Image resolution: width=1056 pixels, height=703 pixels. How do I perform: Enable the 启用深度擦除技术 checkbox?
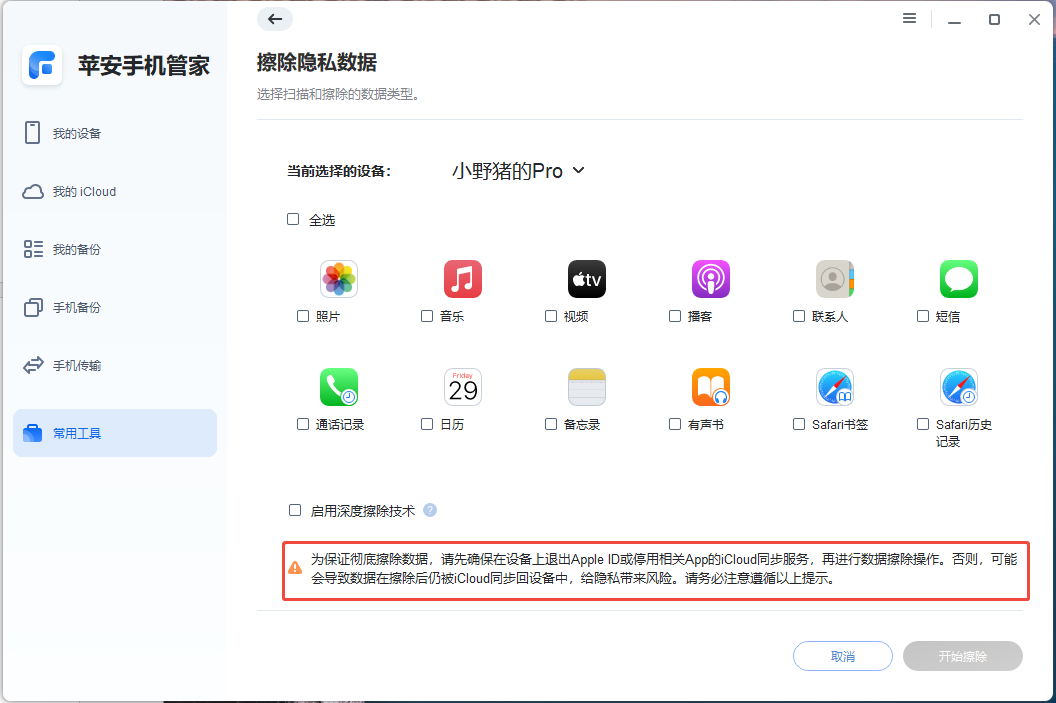tap(295, 510)
